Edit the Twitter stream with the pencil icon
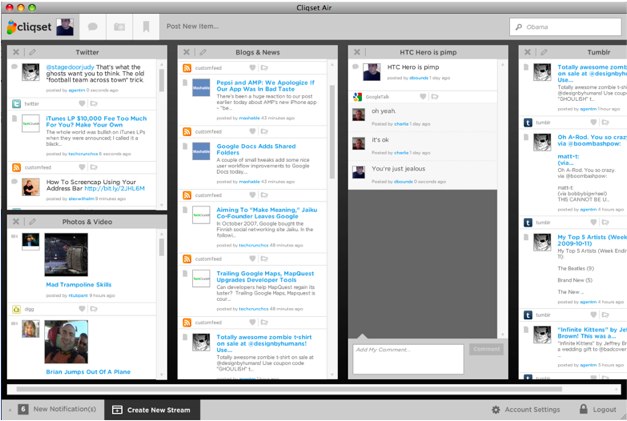Image resolution: width=627 pixels, height=421 pixels. point(32,52)
